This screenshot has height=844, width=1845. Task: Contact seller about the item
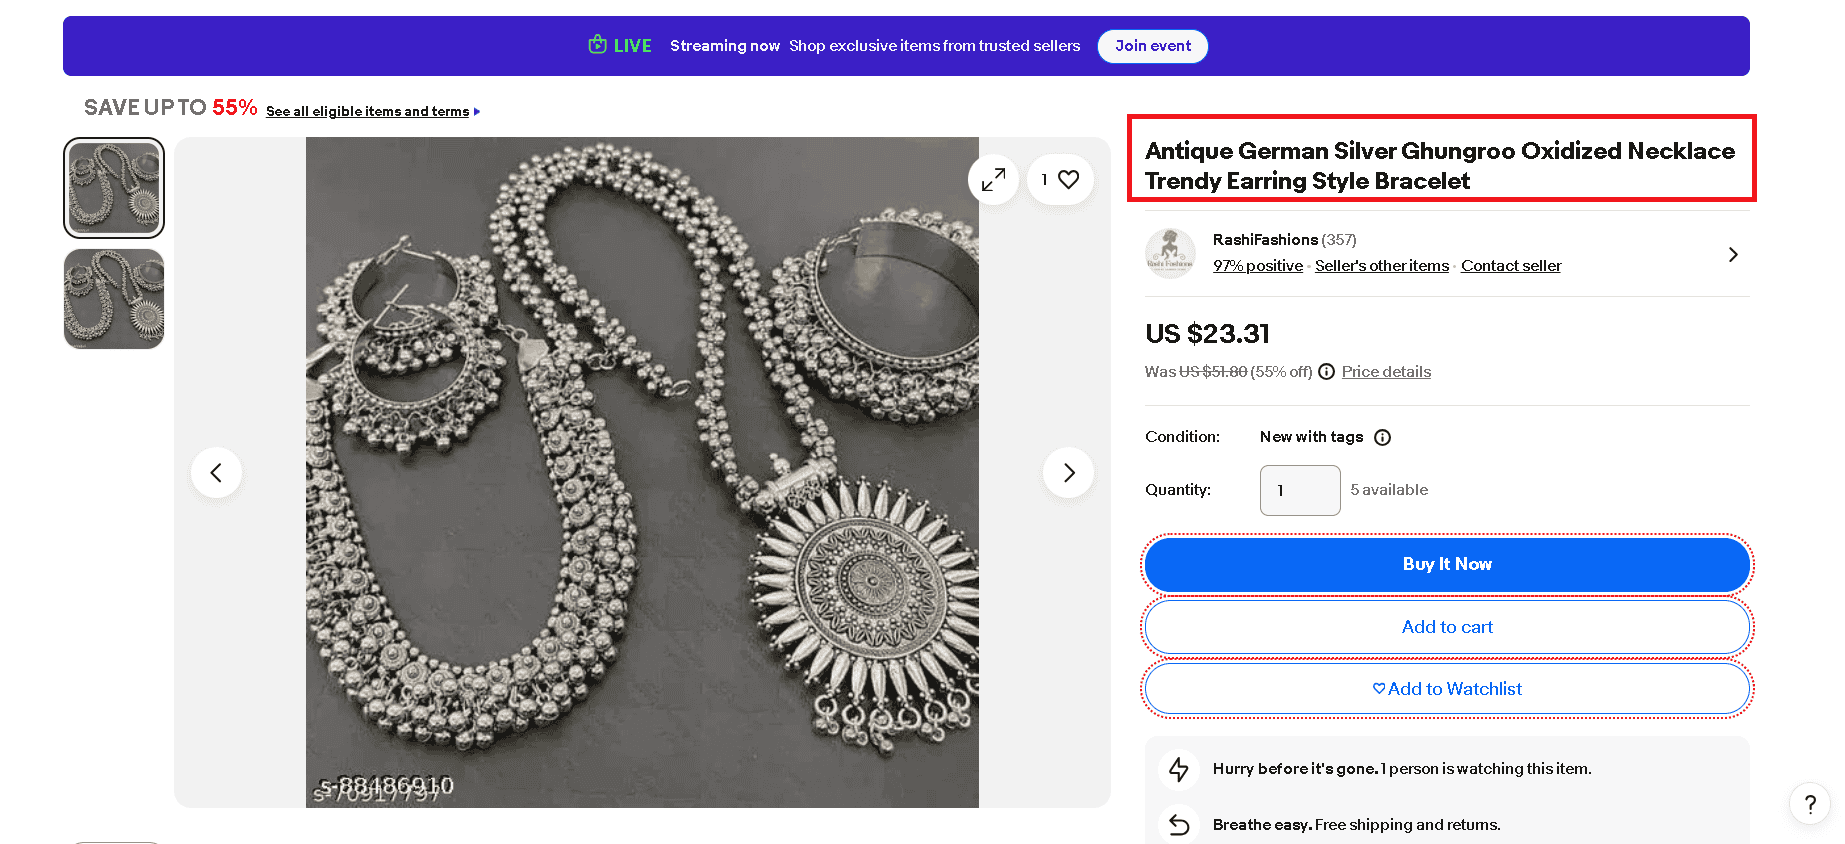(1510, 265)
